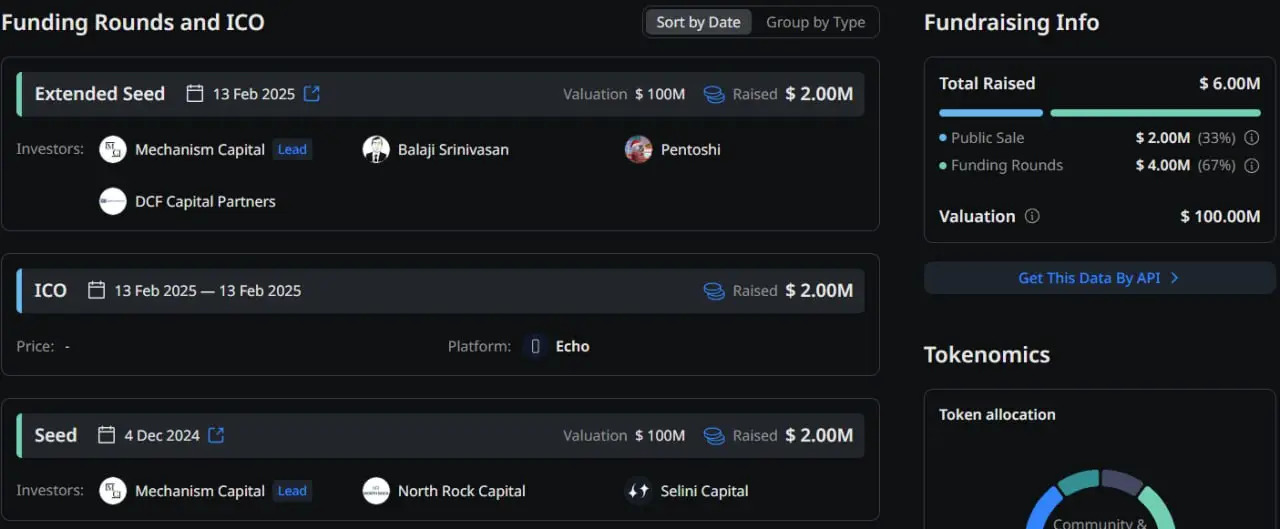
Task: Click Public Sale info icon
Action: click(x=1251, y=138)
